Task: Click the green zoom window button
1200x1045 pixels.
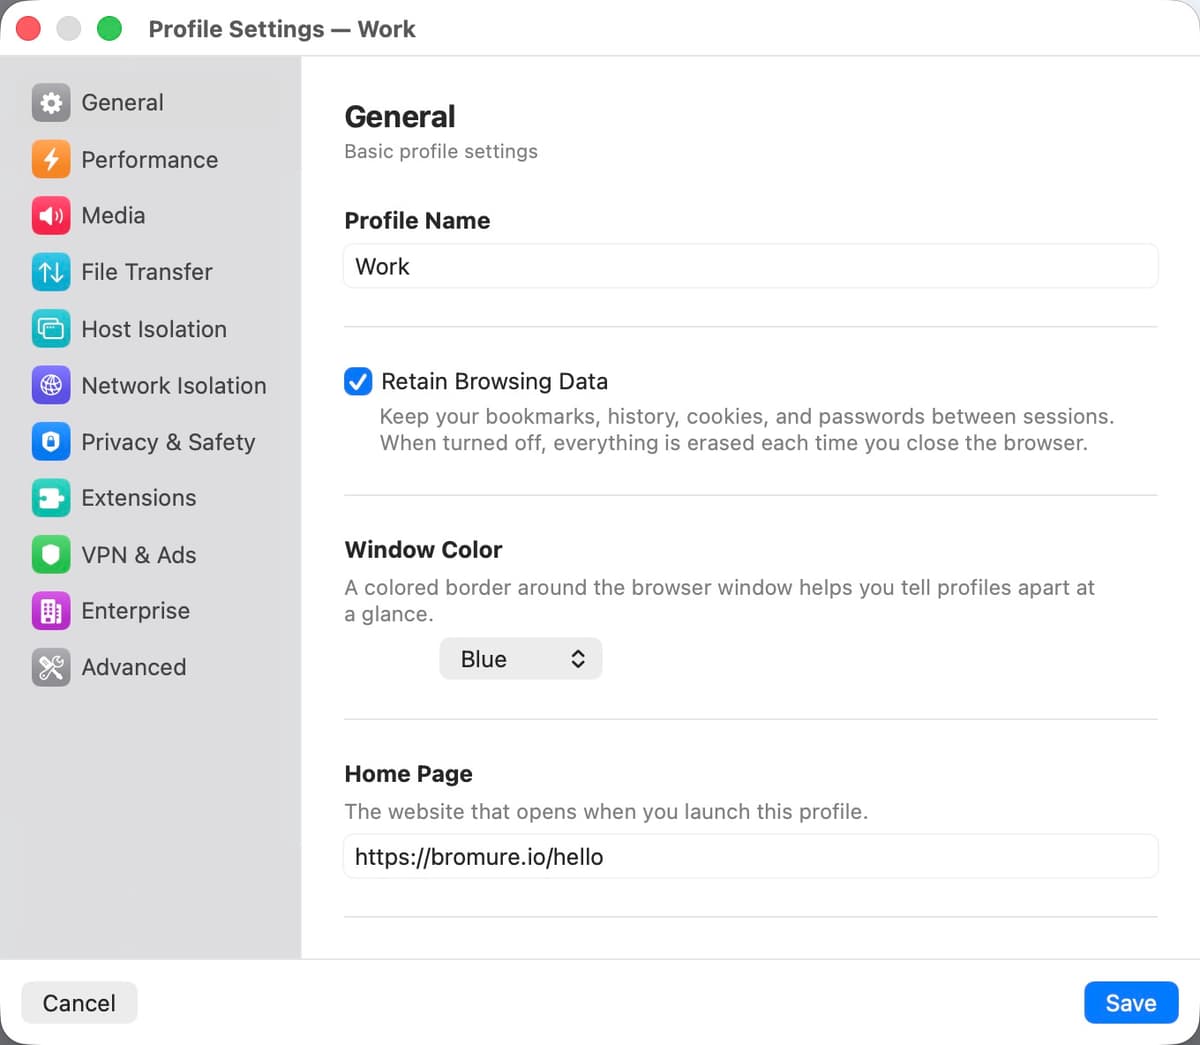Action: pos(109,29)
